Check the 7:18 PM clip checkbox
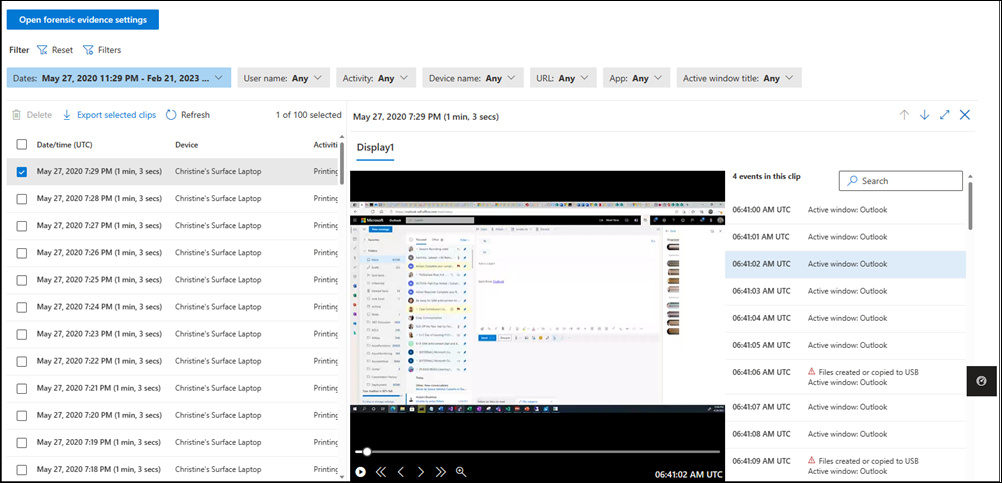The image size is (1002, 483). [x=22, y=470]
